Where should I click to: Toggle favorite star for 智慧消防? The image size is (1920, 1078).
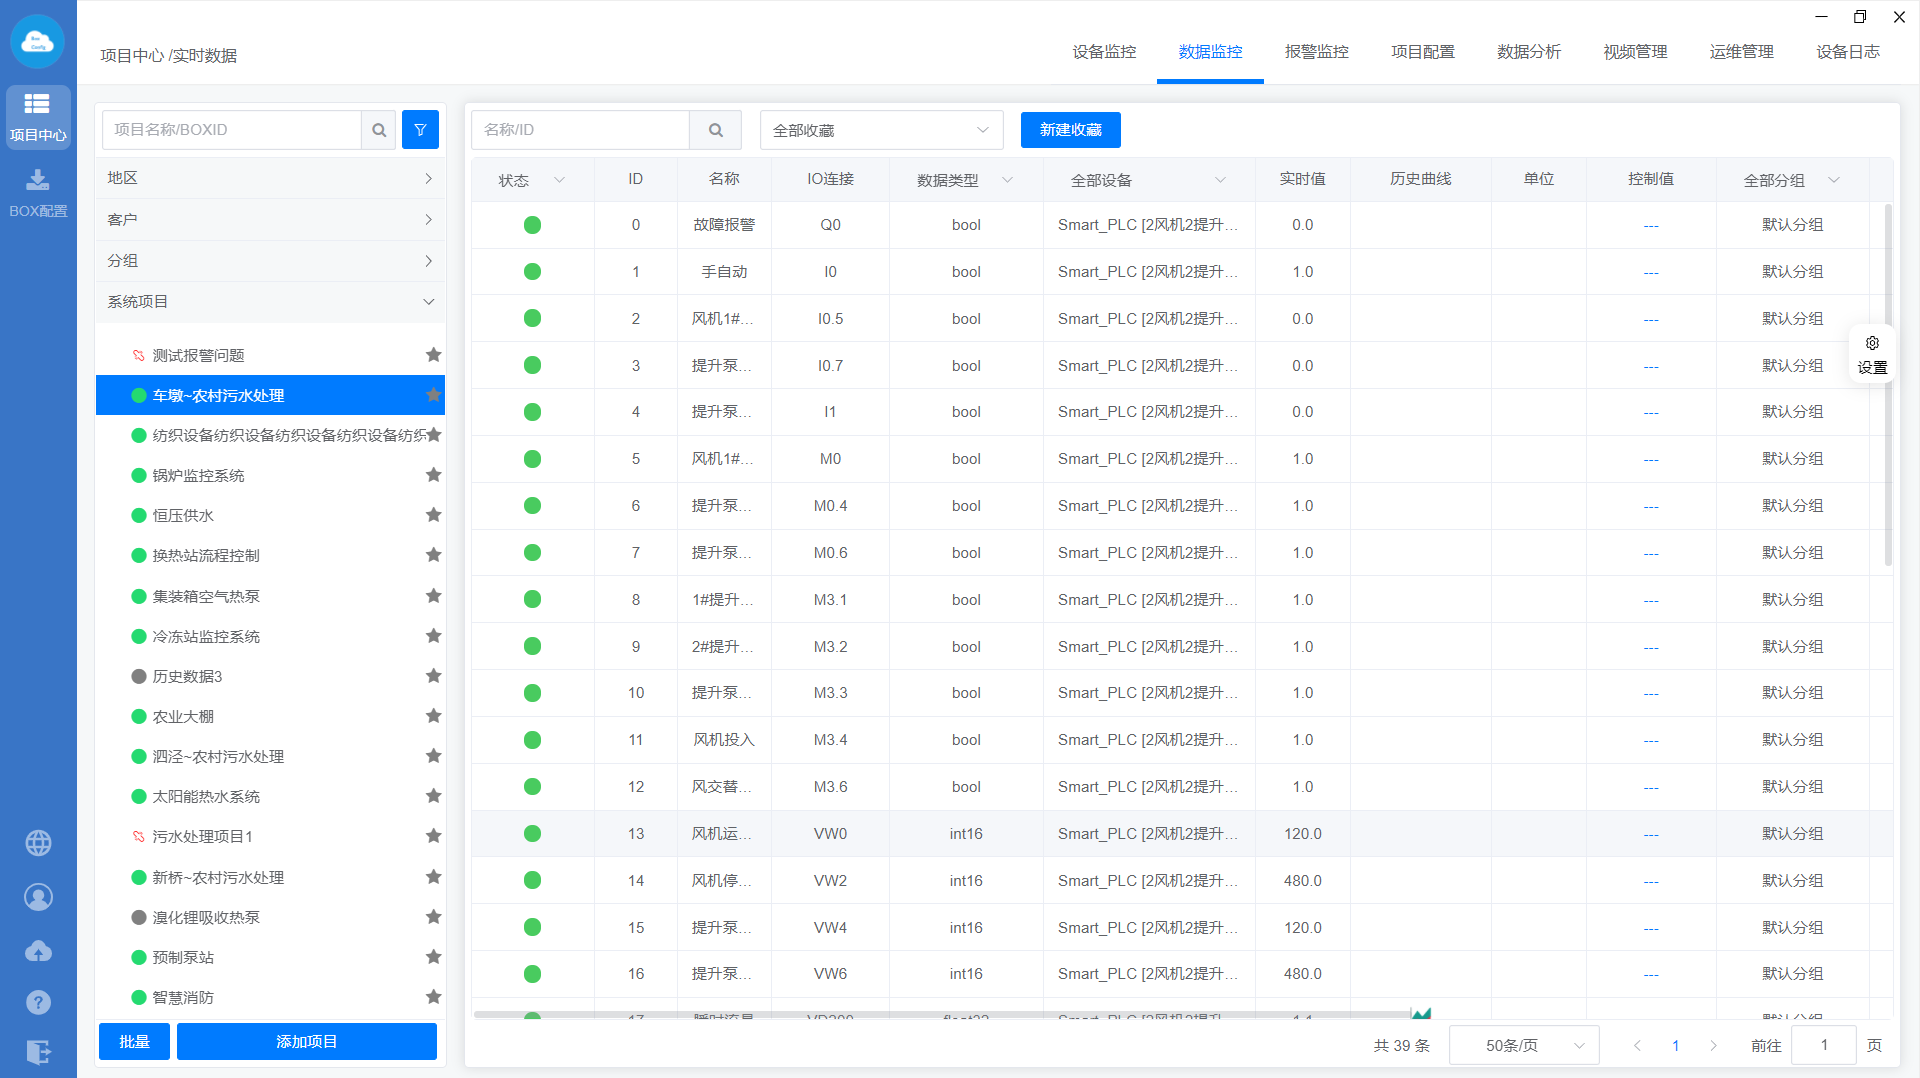[433, 997]
